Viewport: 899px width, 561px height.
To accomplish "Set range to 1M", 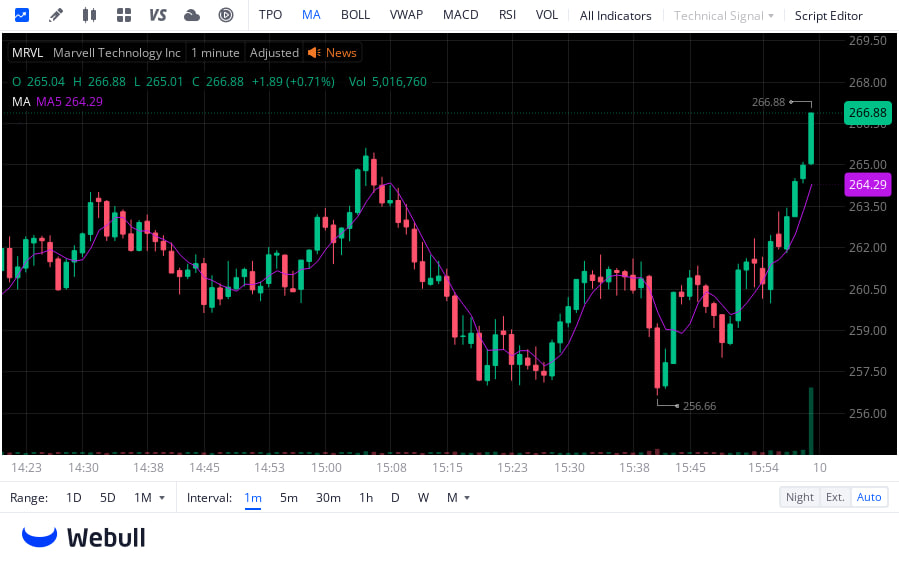I will click(x=143, y=498).
